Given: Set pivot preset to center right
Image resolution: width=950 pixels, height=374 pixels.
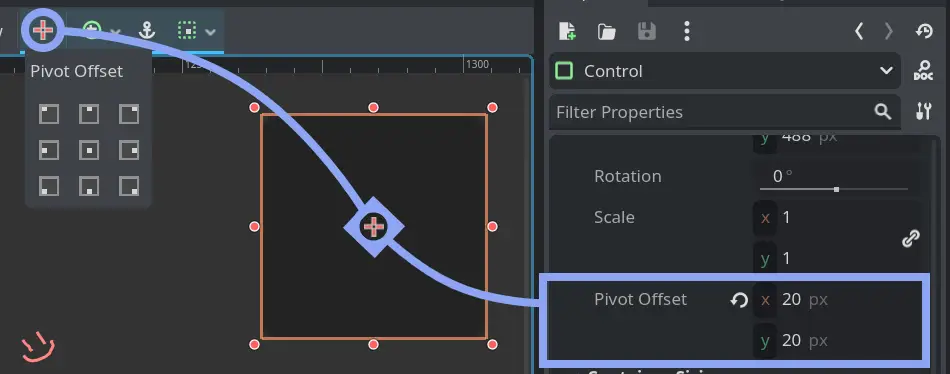Looking at the screenshot, I should (x=129, y=150).
